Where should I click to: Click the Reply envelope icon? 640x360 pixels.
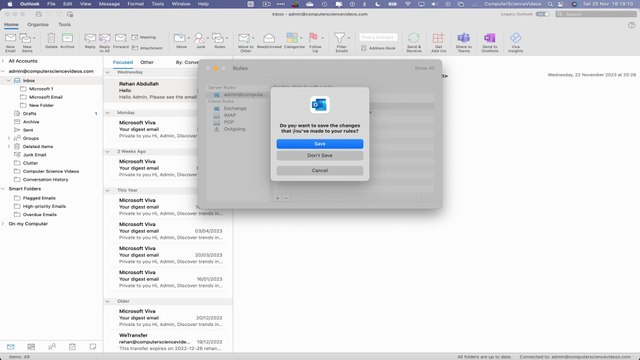(90, 38)
